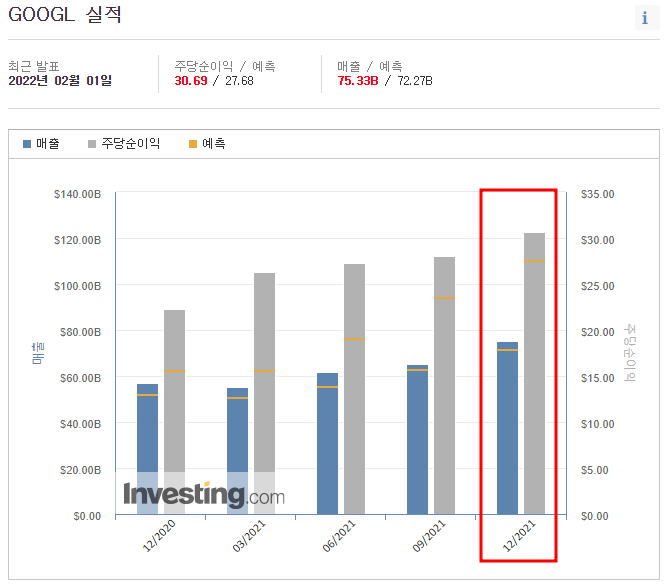Viewport: 666px width, 586px height.
Task: Click the revenue forecast value 72.27B
Action: pyautogui.click(x=415, y=81)
